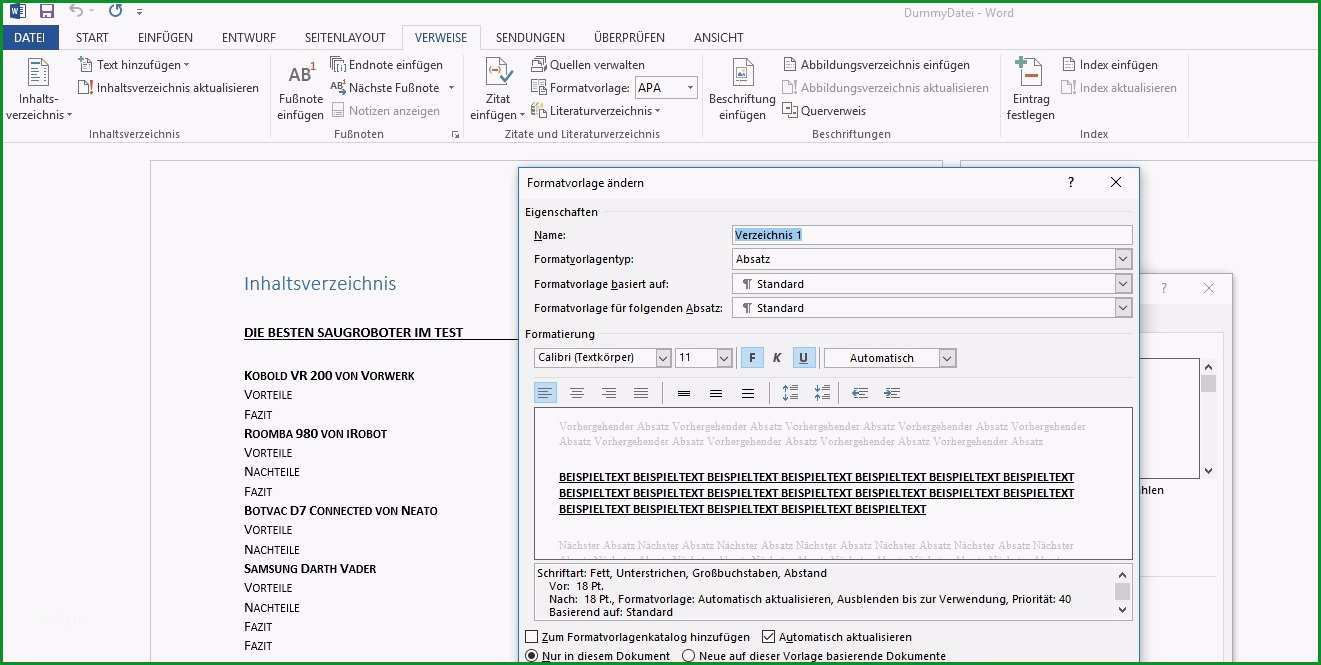Click heading Kobold VR 200 von Vorwerk
The height and width of the screenshot is (665, 1321).
[x=329, y=376]
